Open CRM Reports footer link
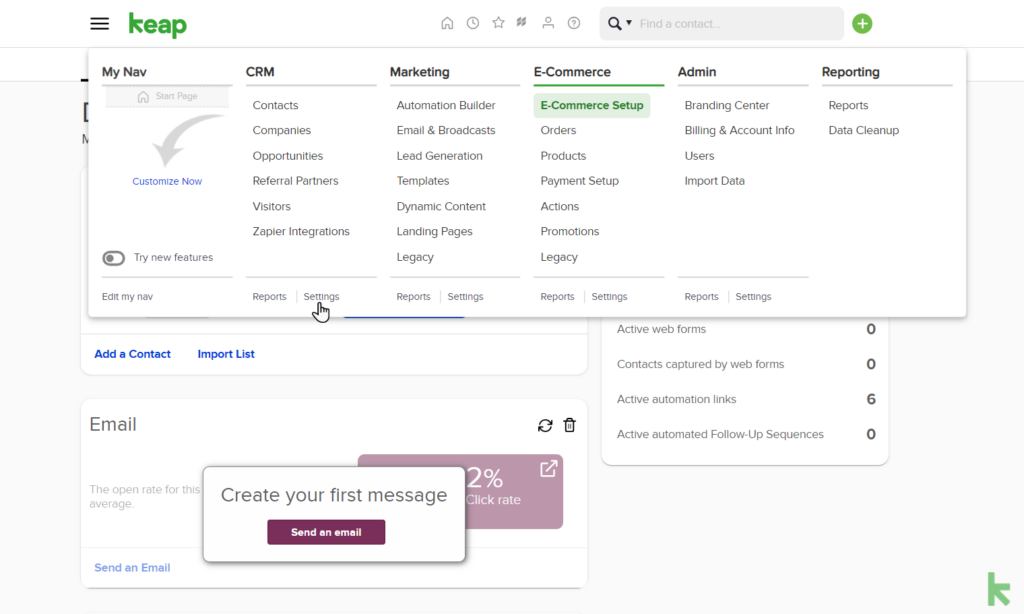Viewport: 1024px width, 614px height. coord(269,297)
